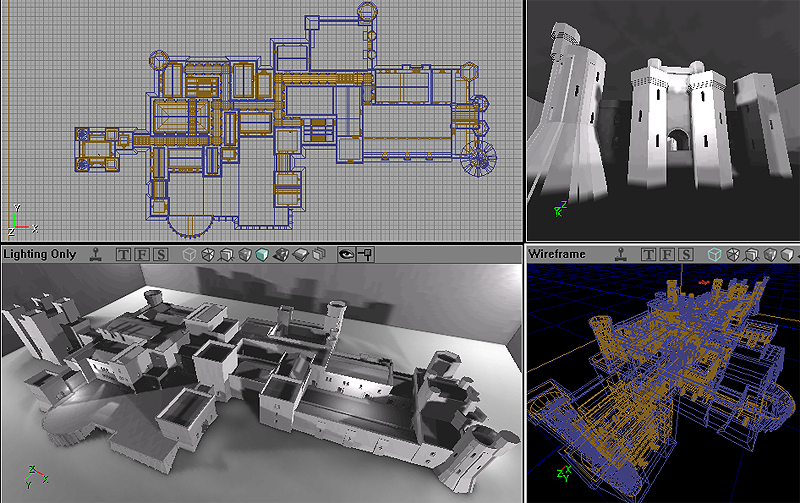Select faceted polygon cube icon in Wireframe toolbar

[733, 254]
